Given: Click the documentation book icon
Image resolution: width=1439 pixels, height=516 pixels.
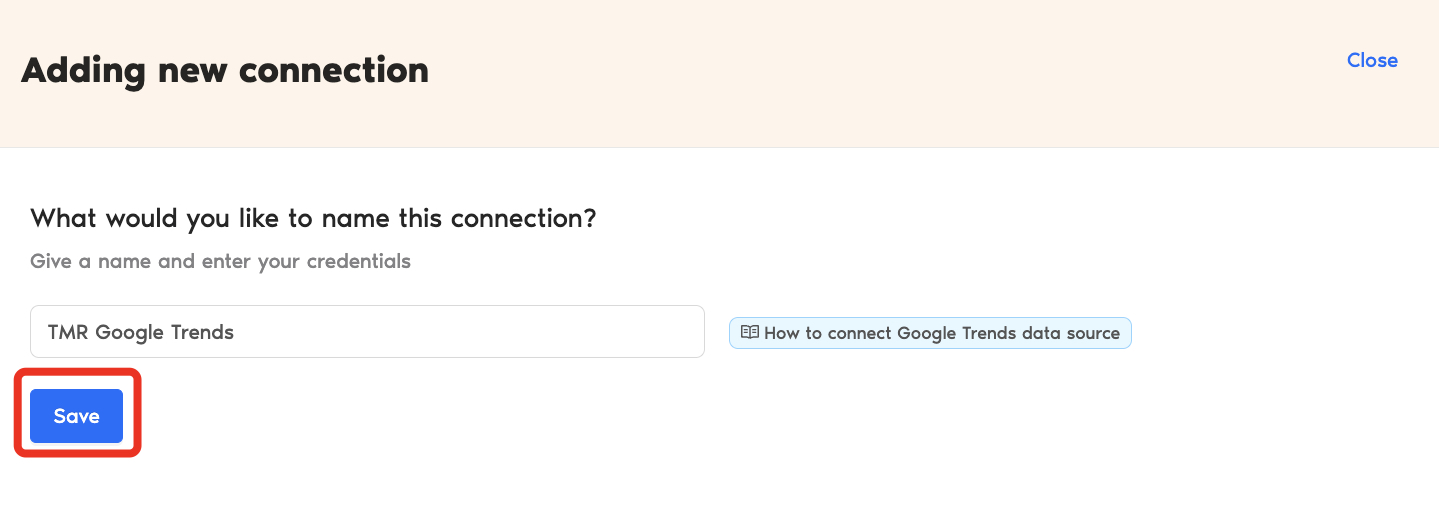Looking at the screenshot, I should [749, 333].
